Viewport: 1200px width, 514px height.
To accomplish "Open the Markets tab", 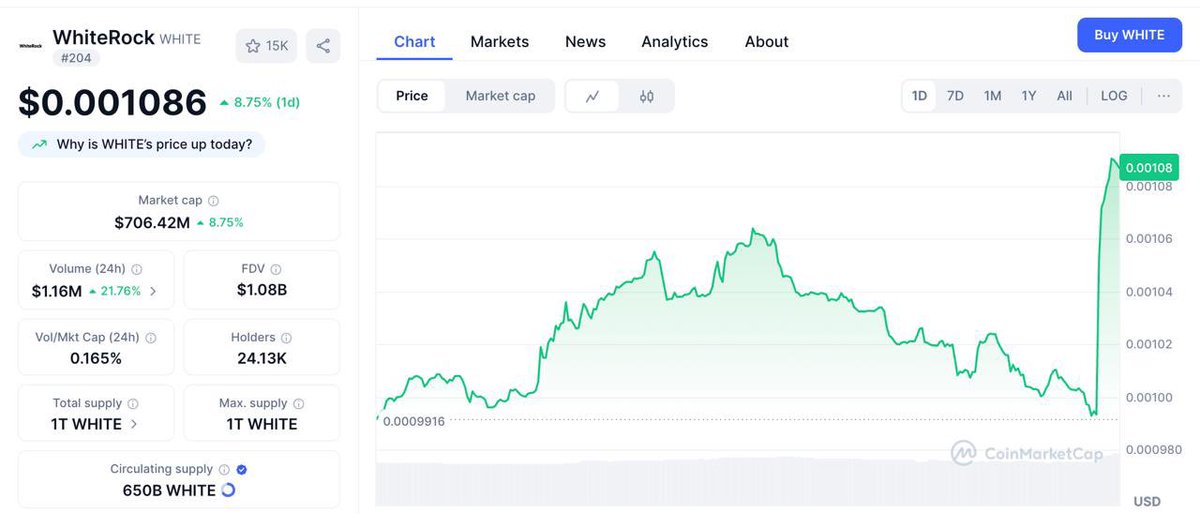I will (500, 42).
